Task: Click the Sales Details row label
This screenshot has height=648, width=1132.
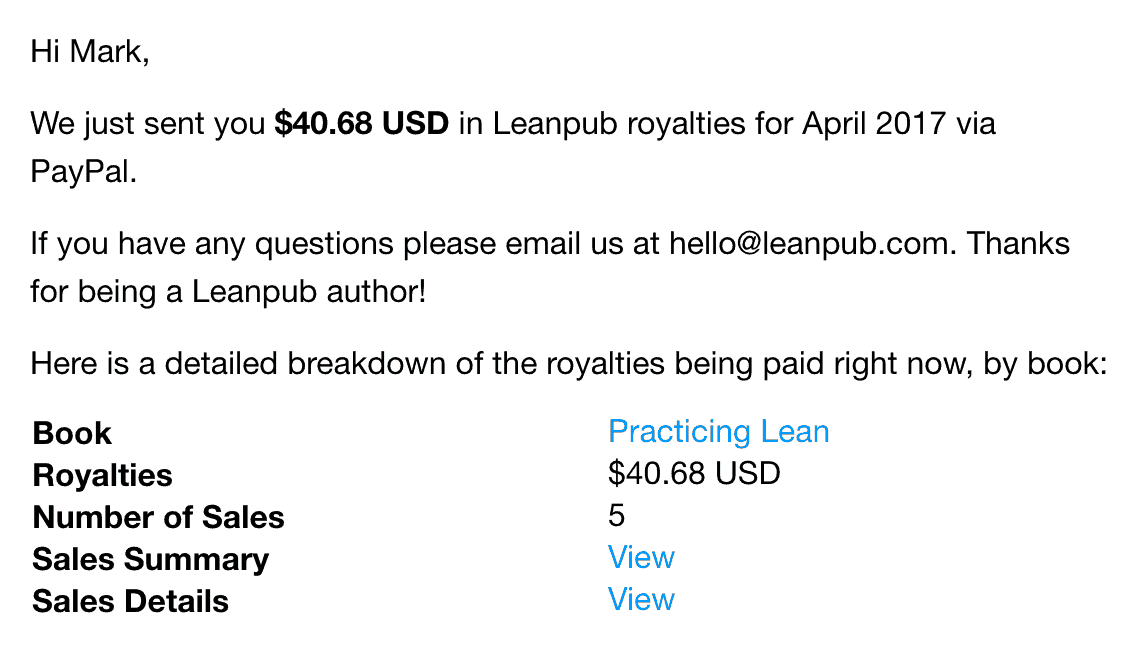Action: point(131,601)
